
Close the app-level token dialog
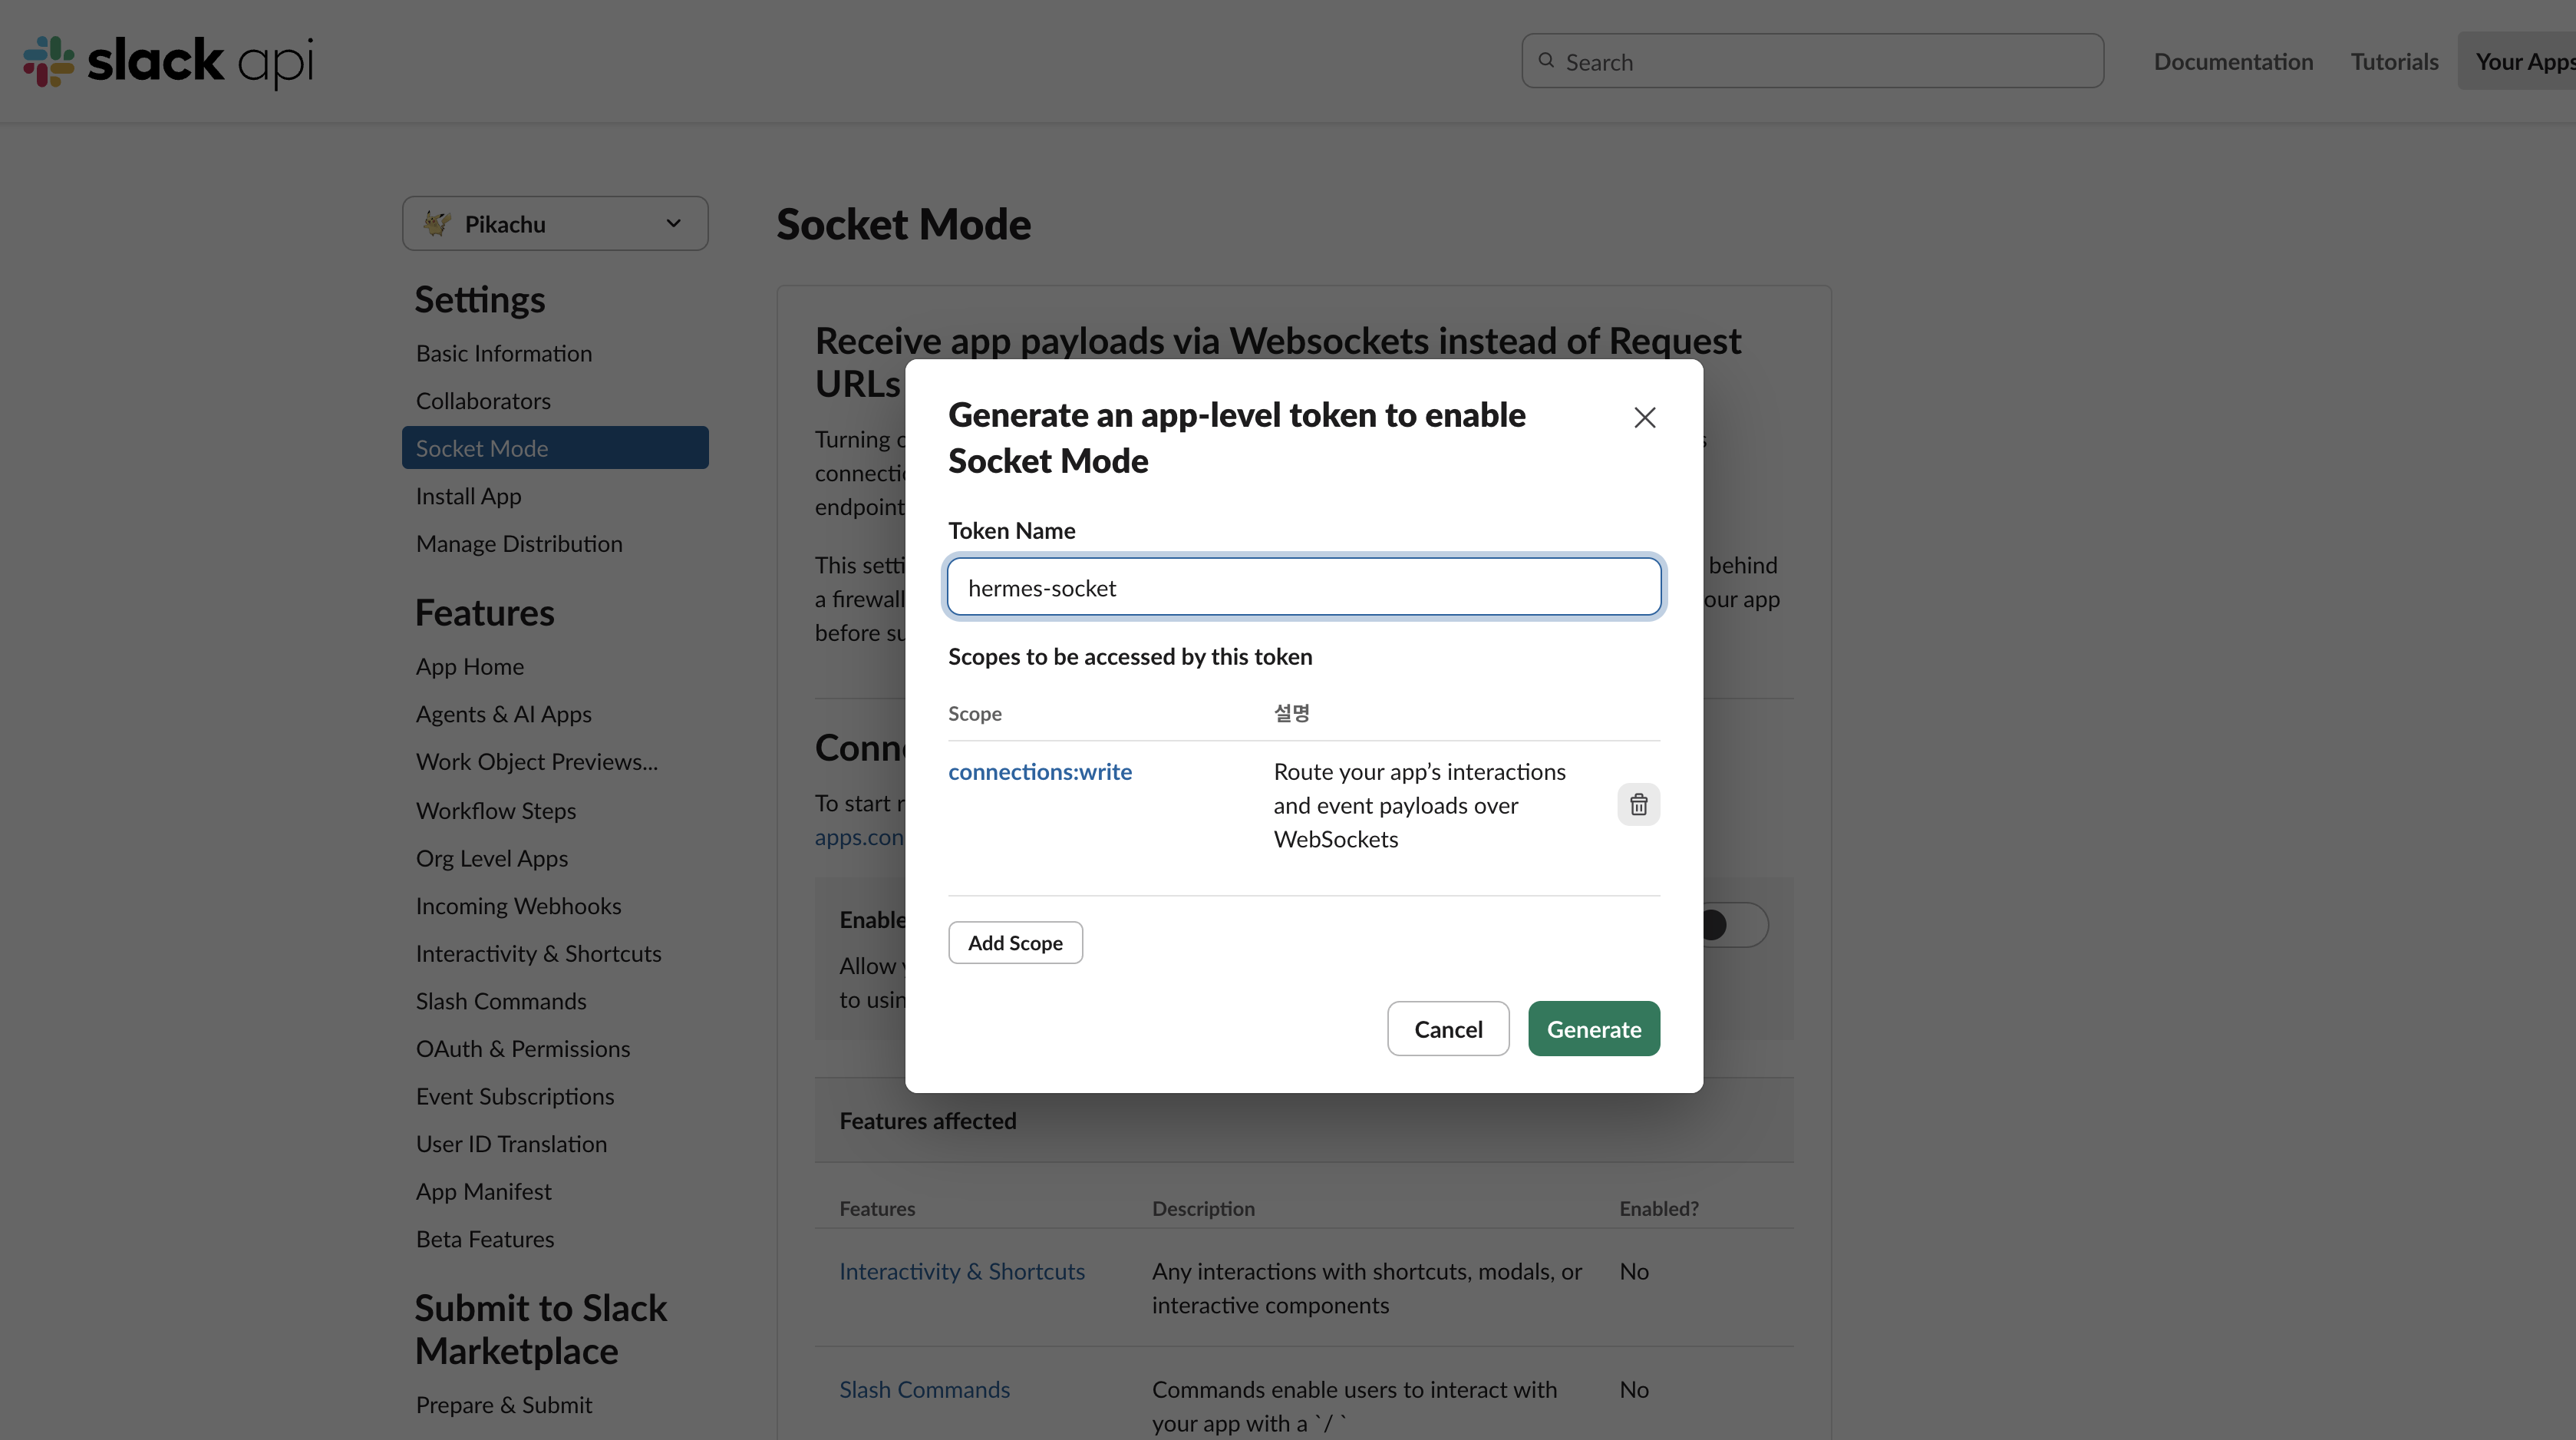(1644, 417)
